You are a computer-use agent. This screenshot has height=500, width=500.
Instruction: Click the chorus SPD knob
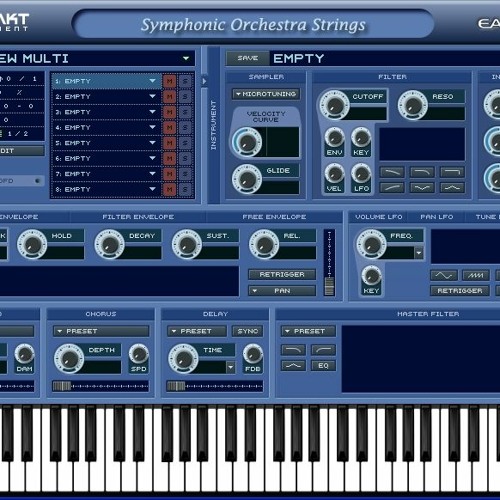(x=139, y=354)
